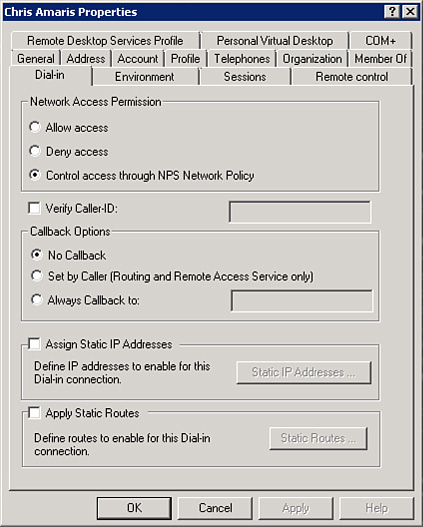
Task: Close the Chris Amaris Properties dialog
Action: click(x=410, y=12)
